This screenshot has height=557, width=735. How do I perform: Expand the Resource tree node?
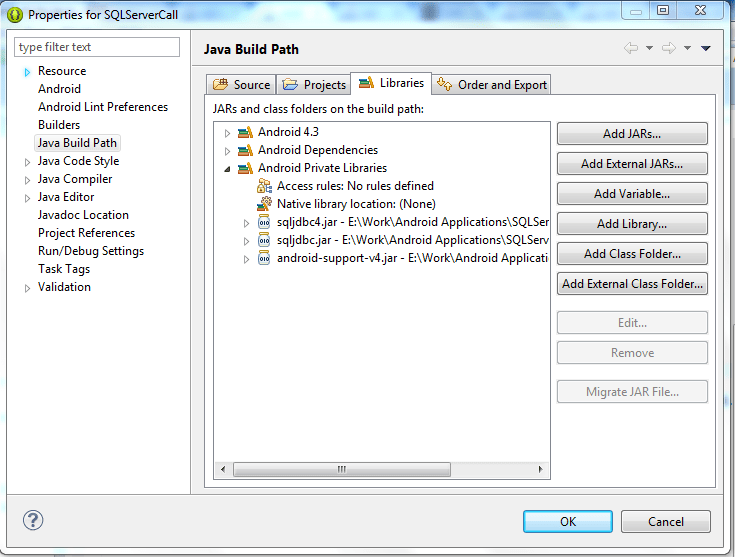click(27, 72)
